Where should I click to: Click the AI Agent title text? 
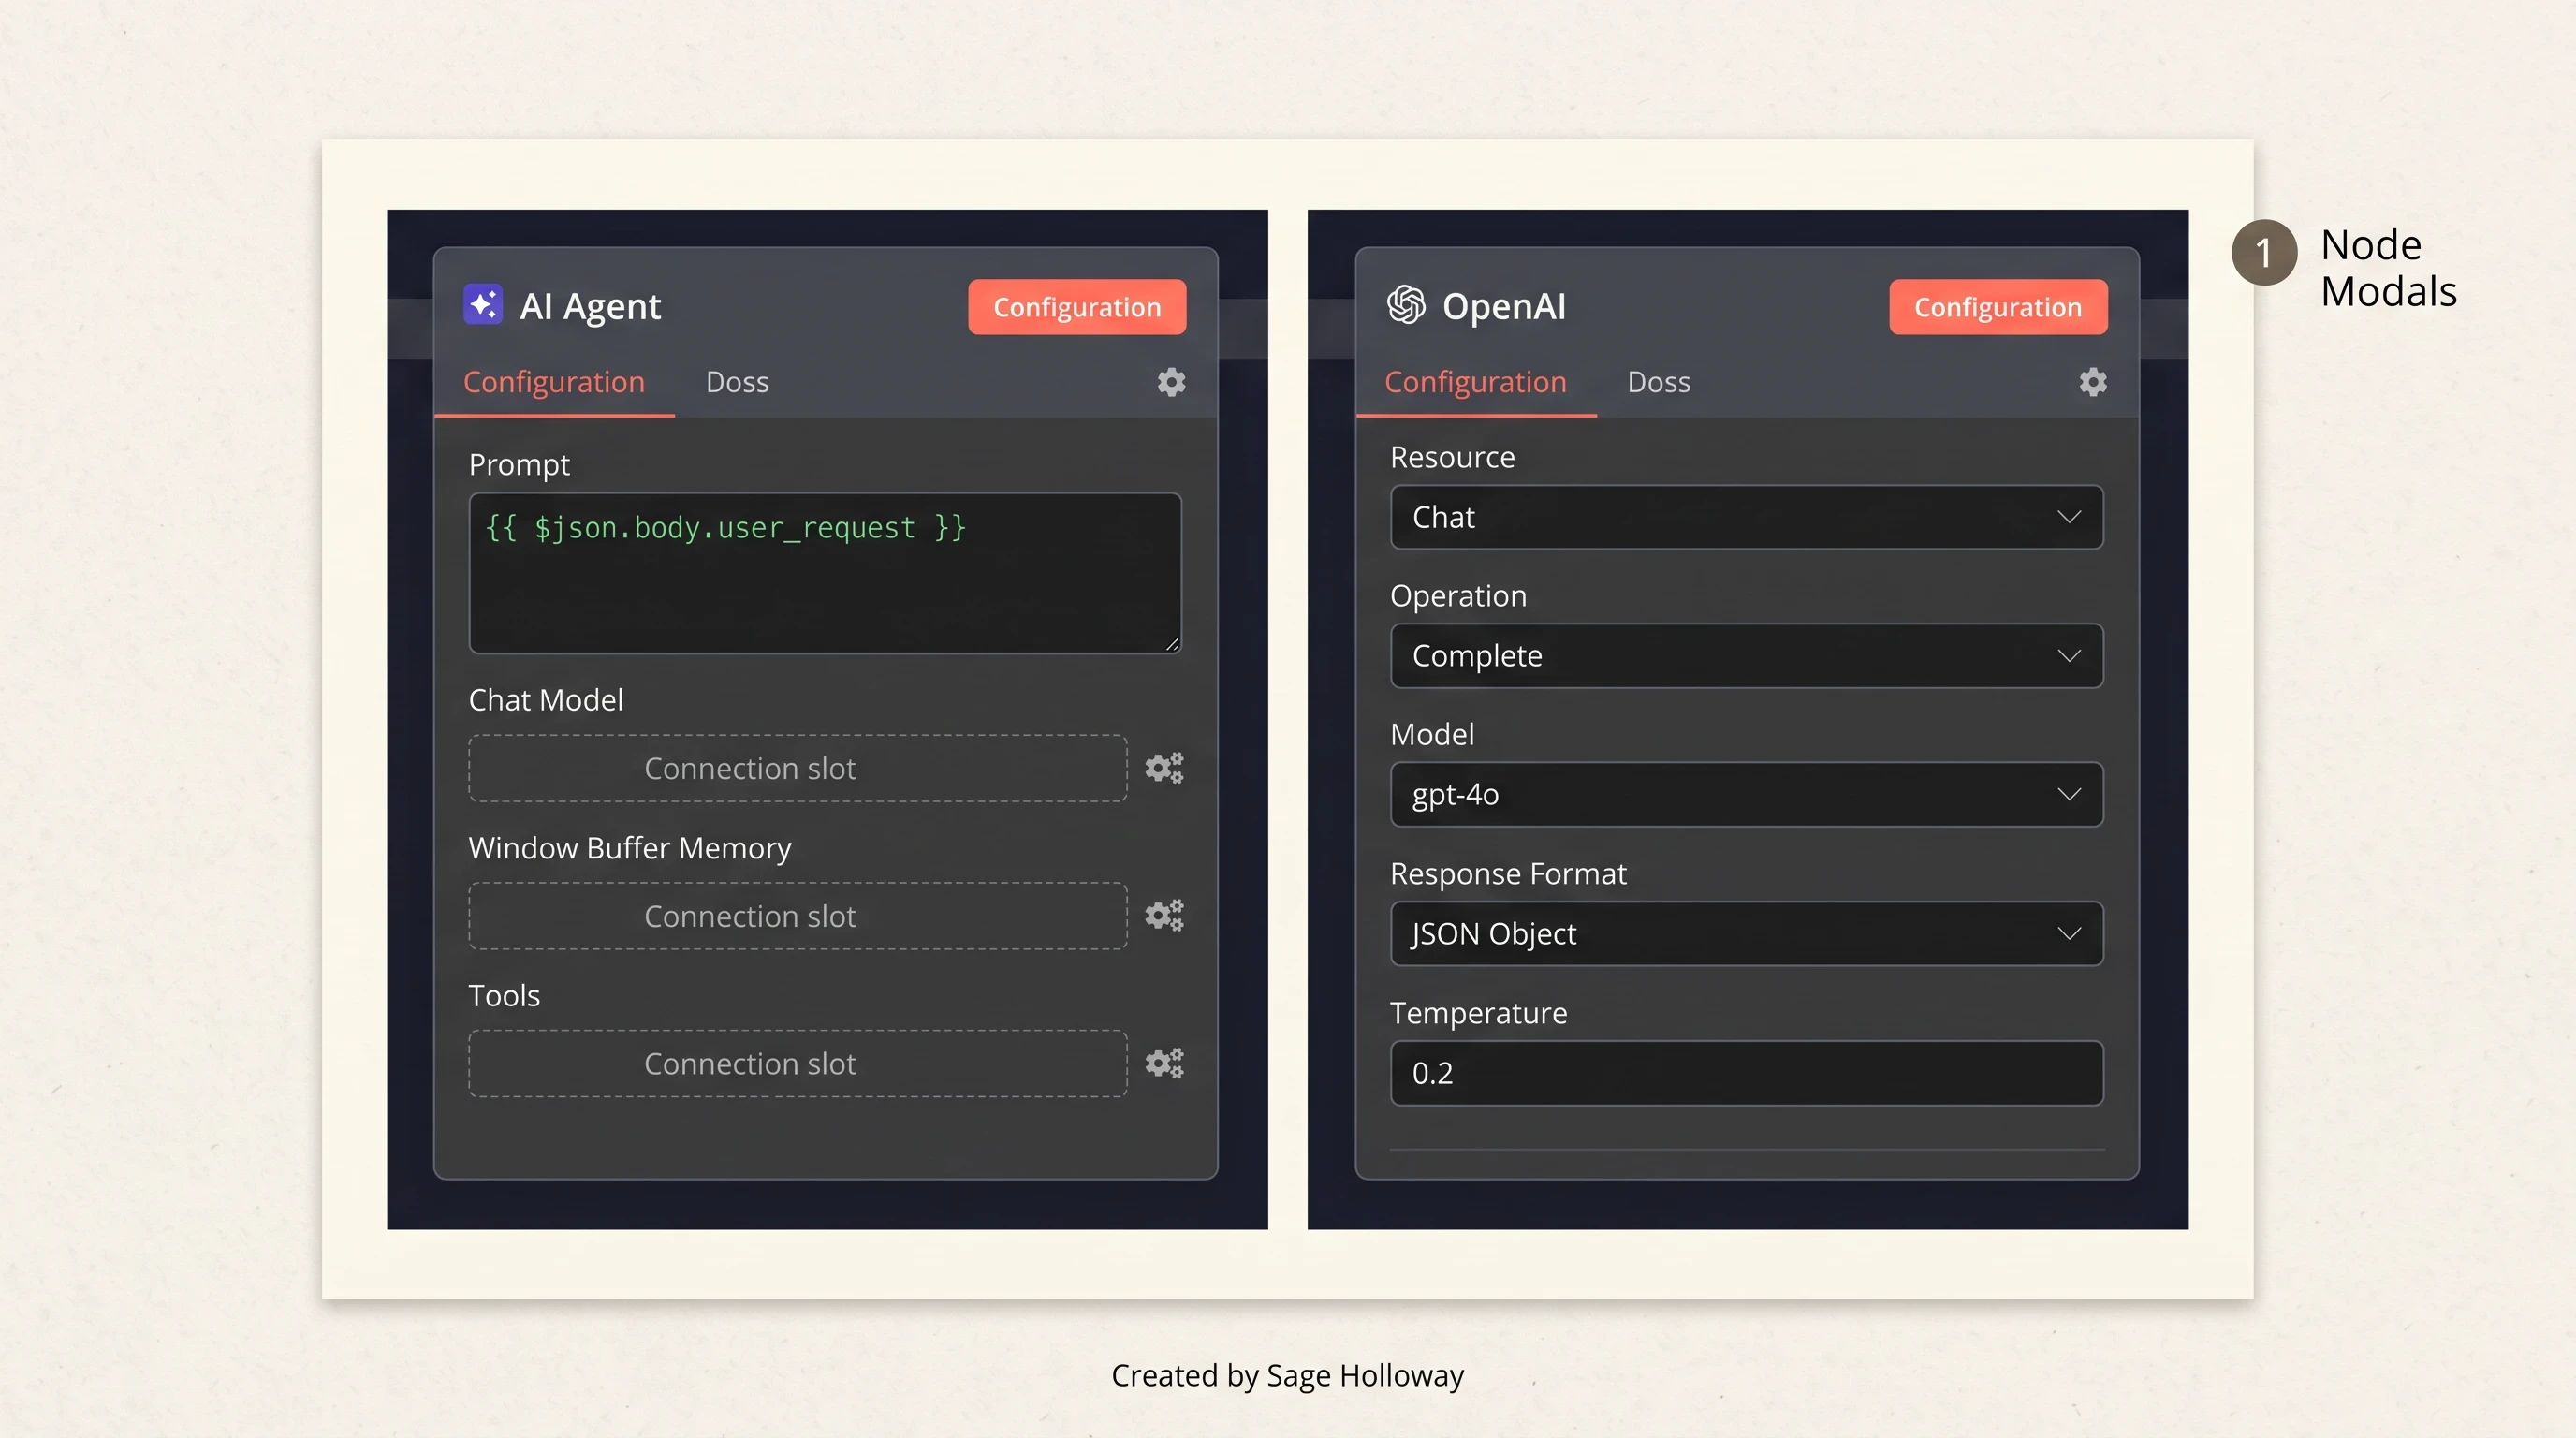point(590,306)
